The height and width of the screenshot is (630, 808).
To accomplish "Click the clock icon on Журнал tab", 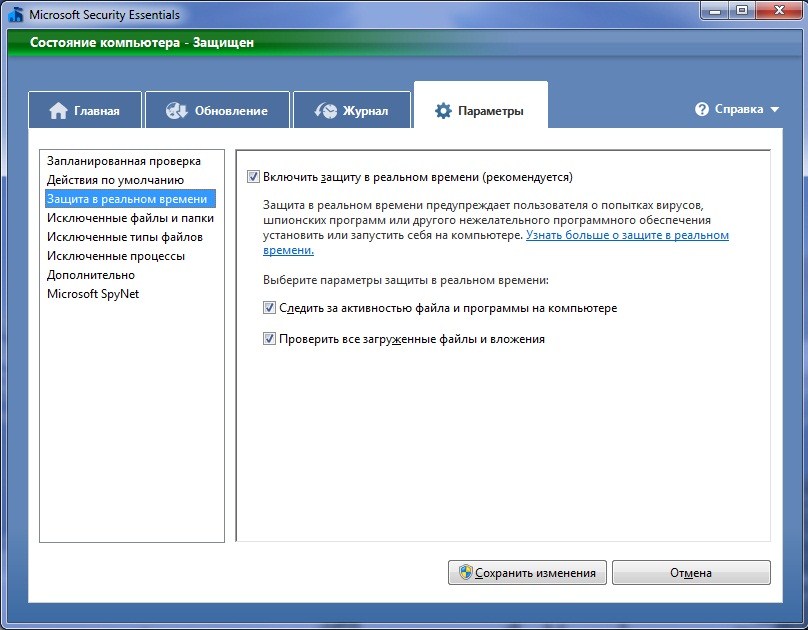I will [326, 111].
